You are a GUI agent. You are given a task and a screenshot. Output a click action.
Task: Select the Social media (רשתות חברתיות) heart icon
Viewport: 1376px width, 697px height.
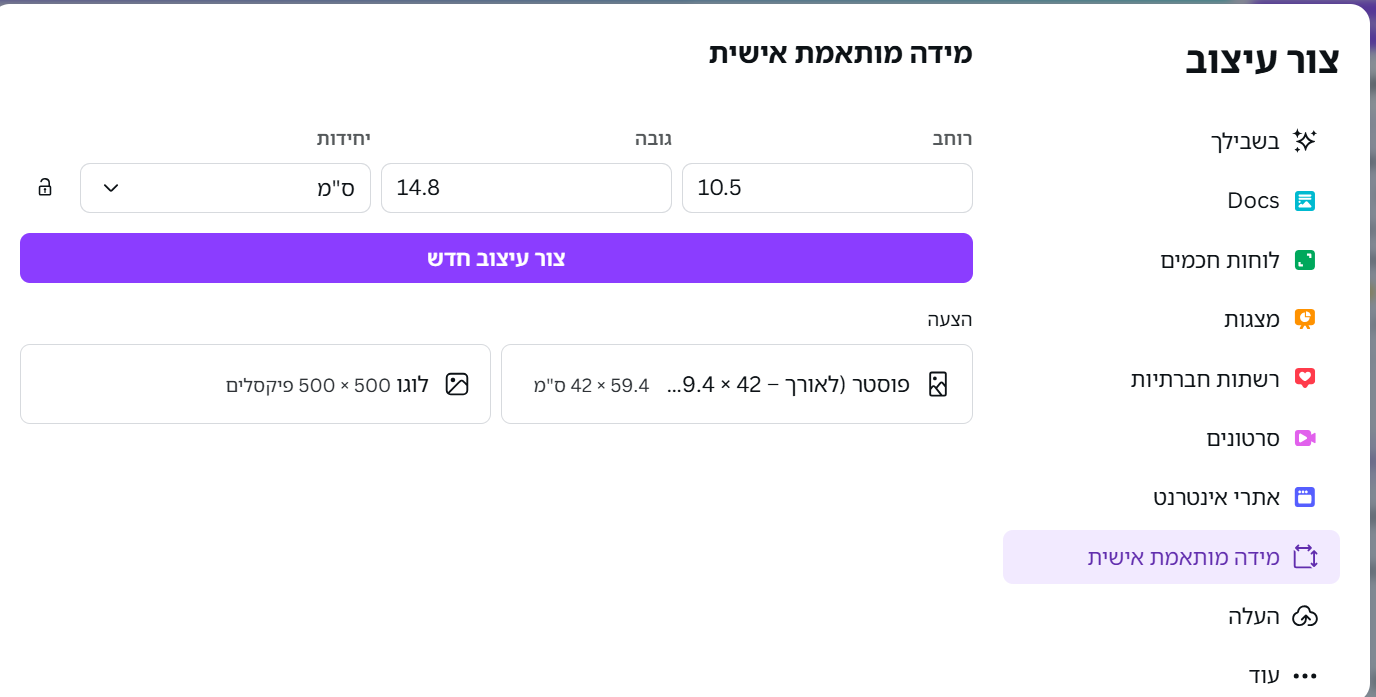(x=1306, y=378)
